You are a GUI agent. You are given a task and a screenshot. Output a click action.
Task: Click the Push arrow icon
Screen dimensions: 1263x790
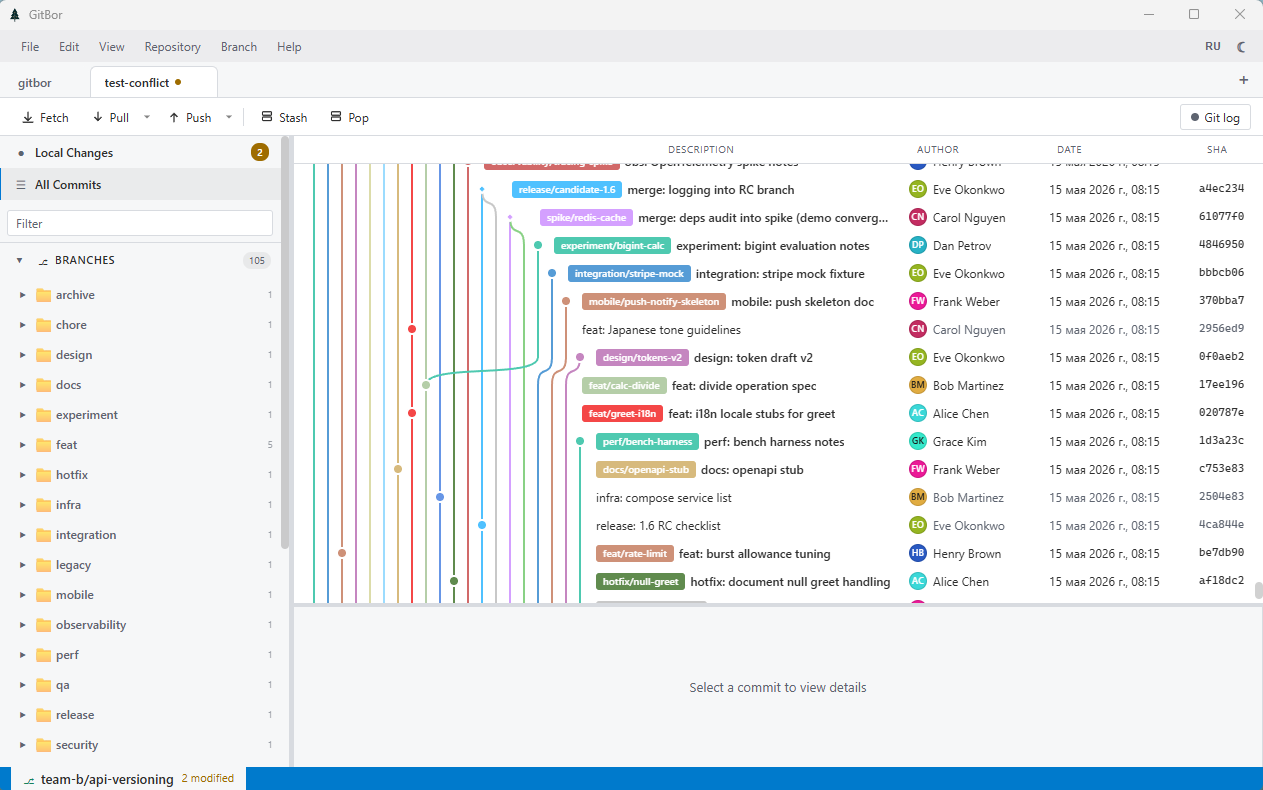(x=174, y=118)
